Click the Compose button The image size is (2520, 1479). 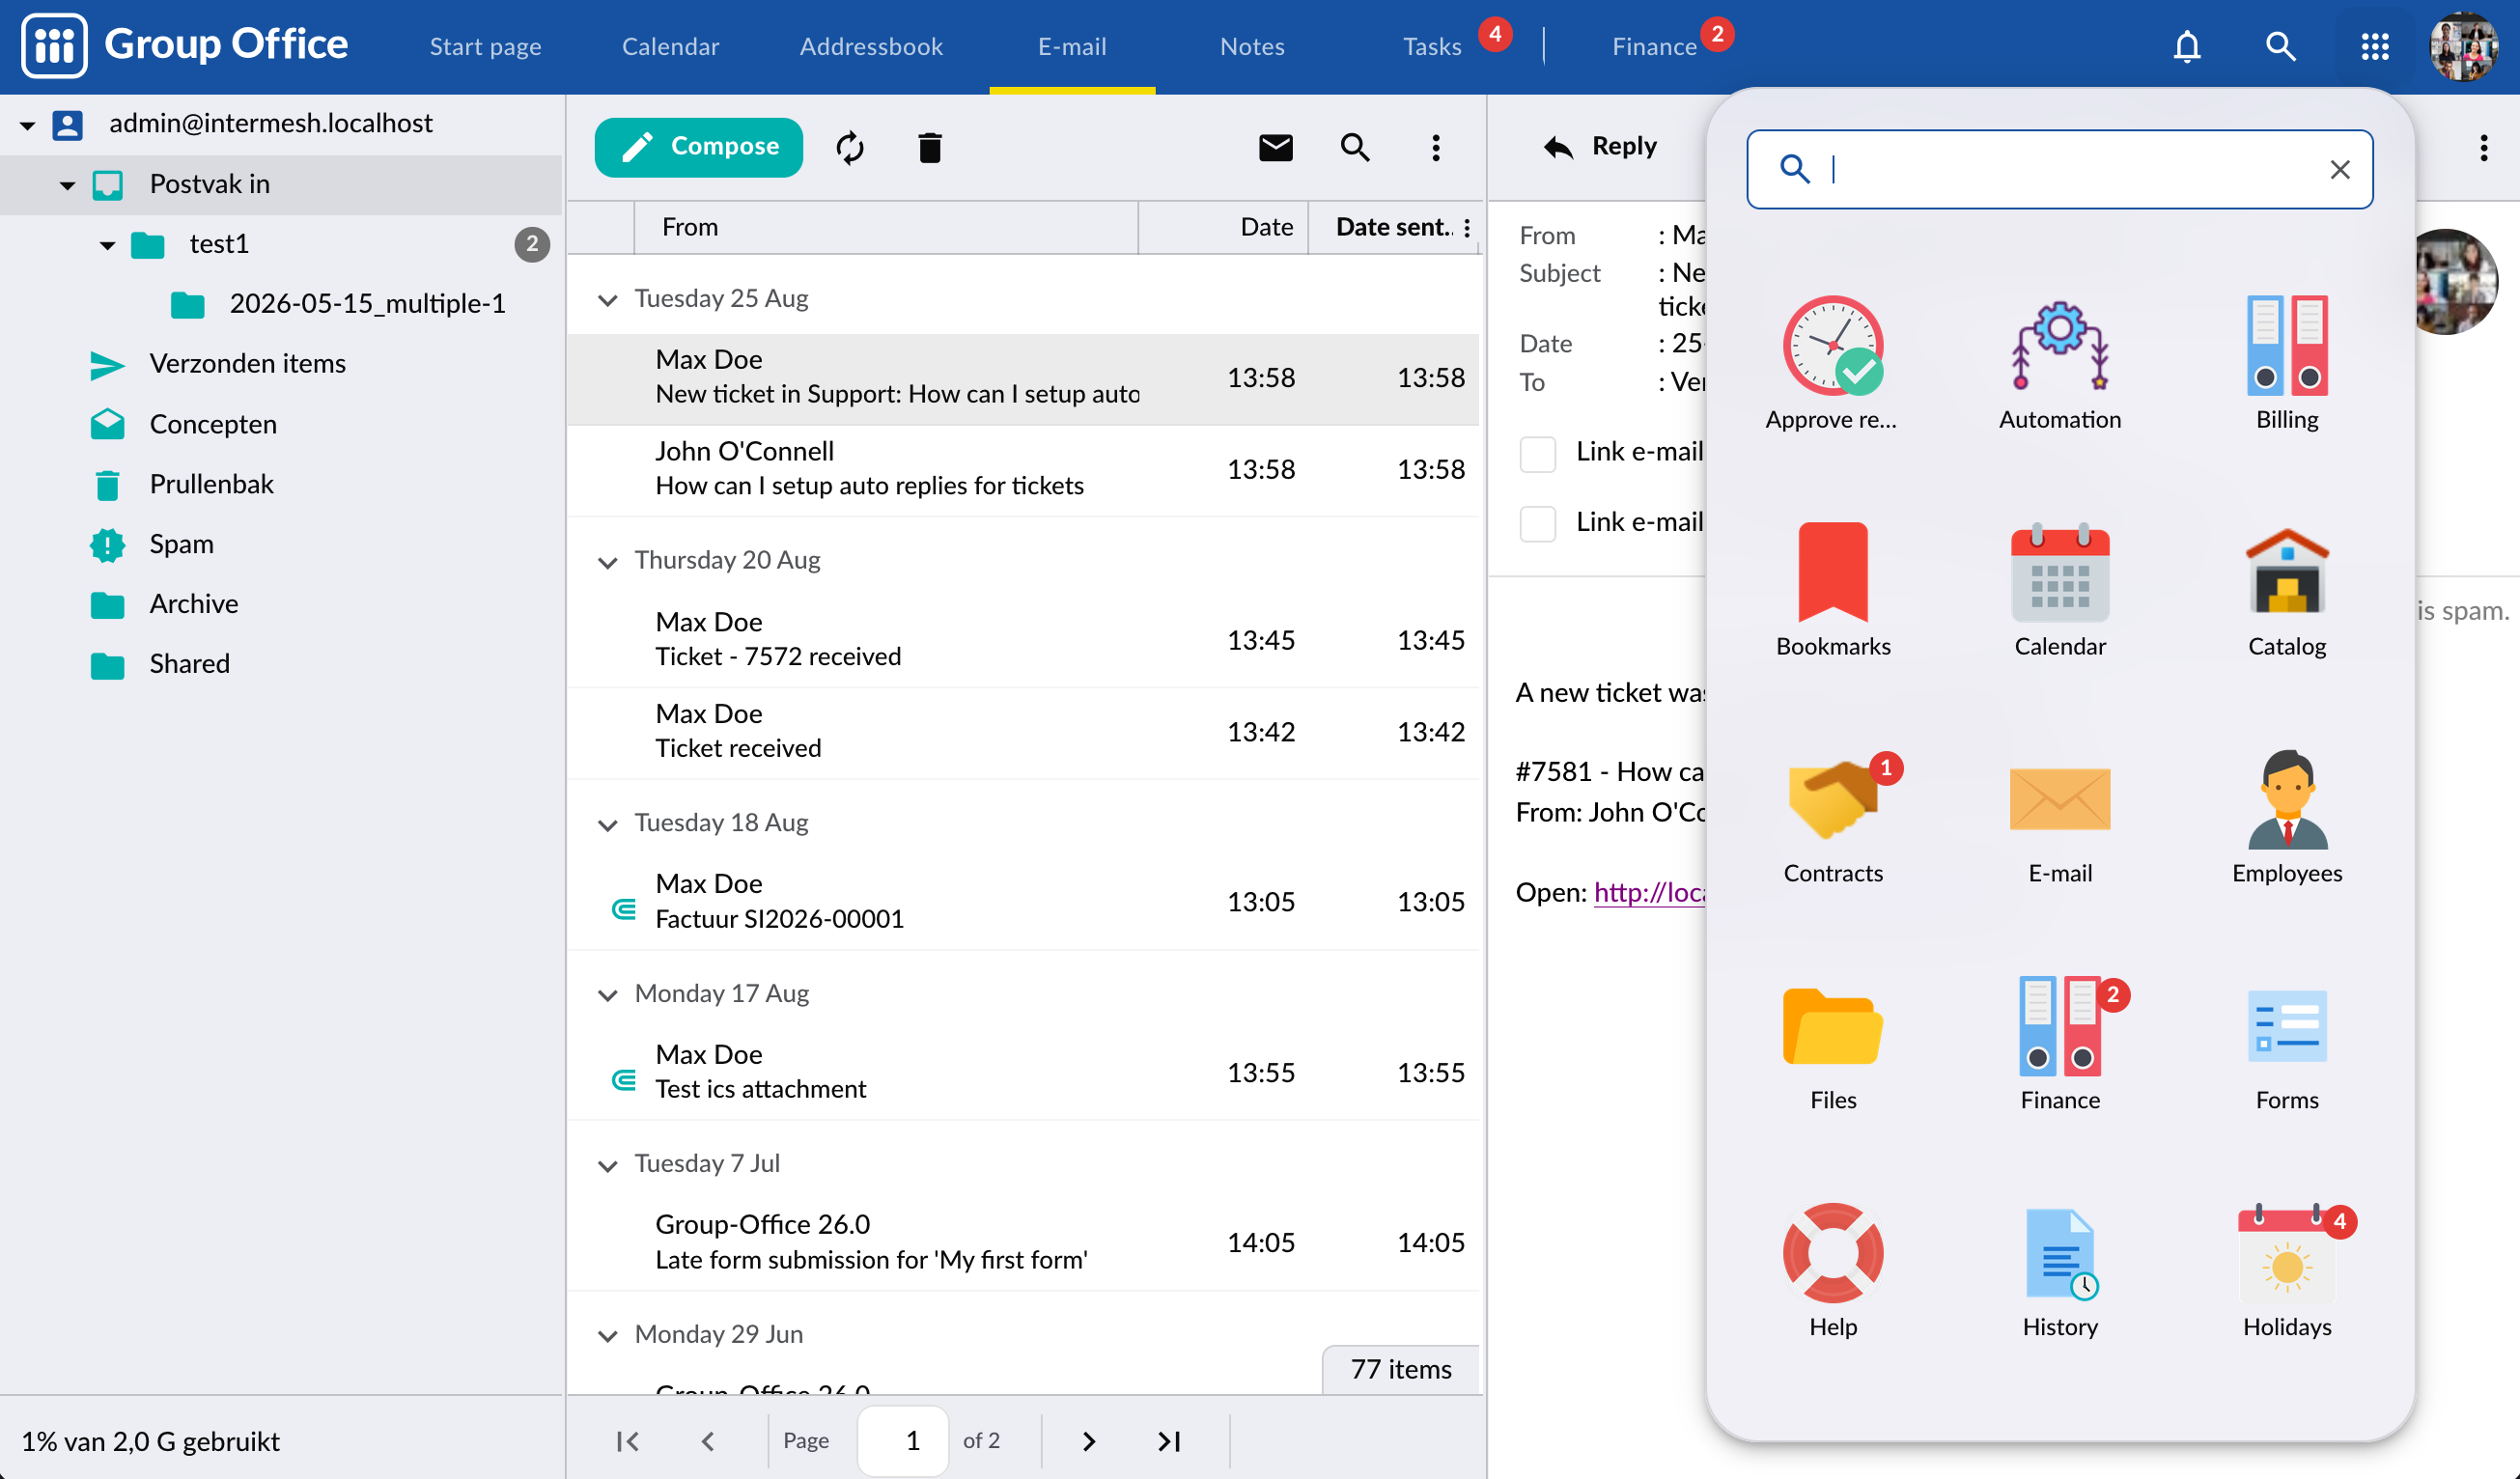698,147
